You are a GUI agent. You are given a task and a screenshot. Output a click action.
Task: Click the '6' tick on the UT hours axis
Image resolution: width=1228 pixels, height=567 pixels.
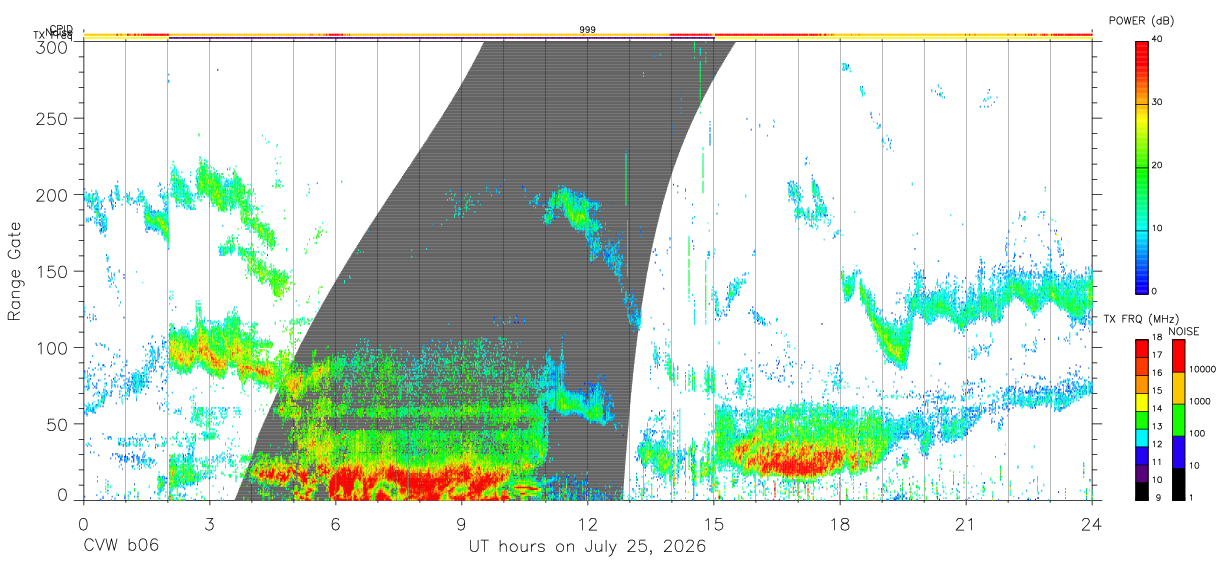pyautogui.click(x=335, y=523)
